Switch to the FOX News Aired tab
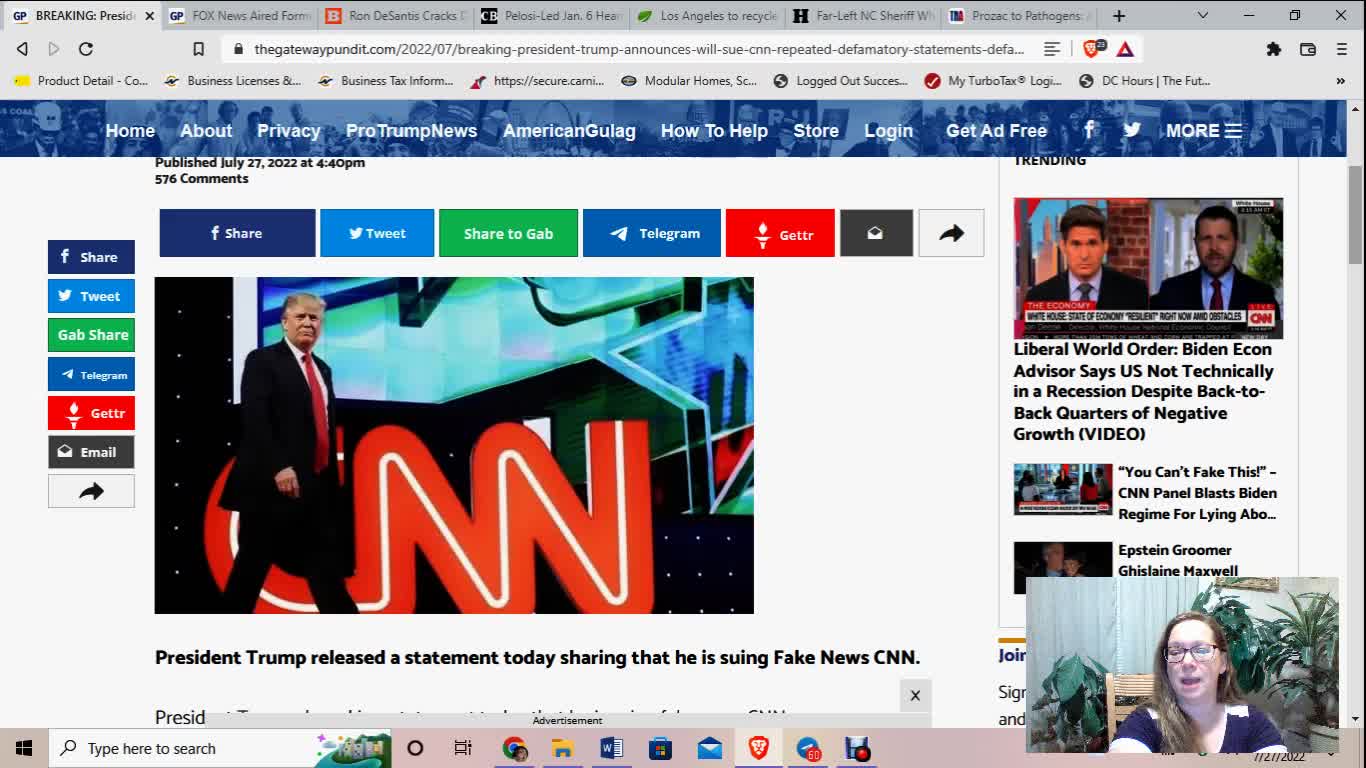This screenshot has height=768, width=1366. click(239, 15)
